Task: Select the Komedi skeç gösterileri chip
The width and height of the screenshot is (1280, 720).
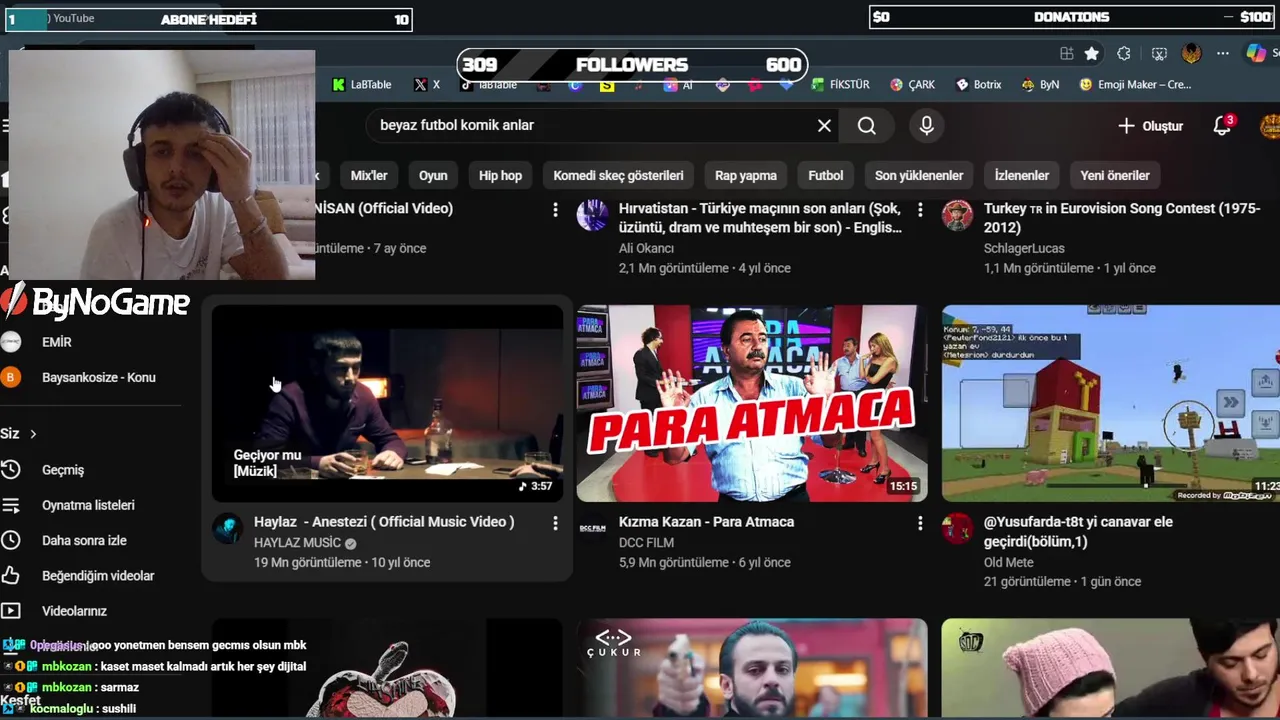Action: point(618,175)
